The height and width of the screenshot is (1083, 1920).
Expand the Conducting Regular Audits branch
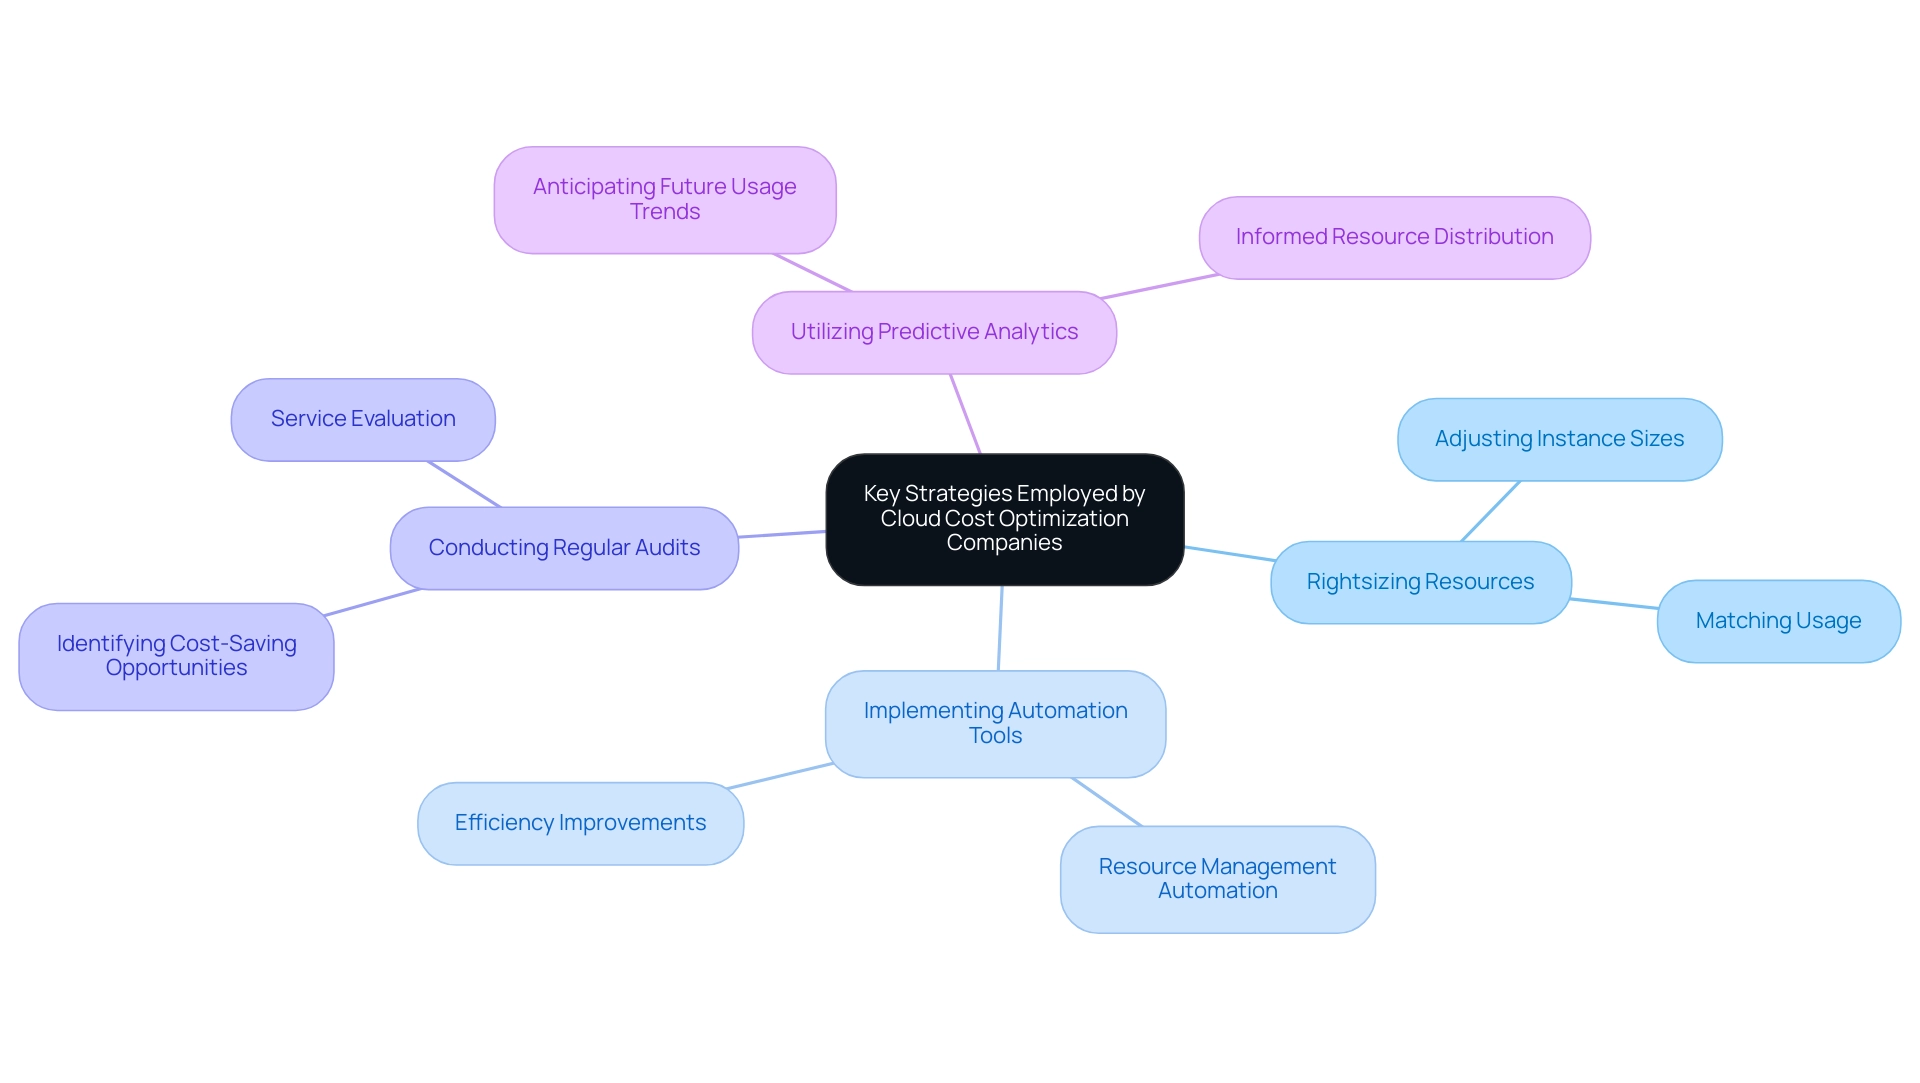tap(545, 546)
